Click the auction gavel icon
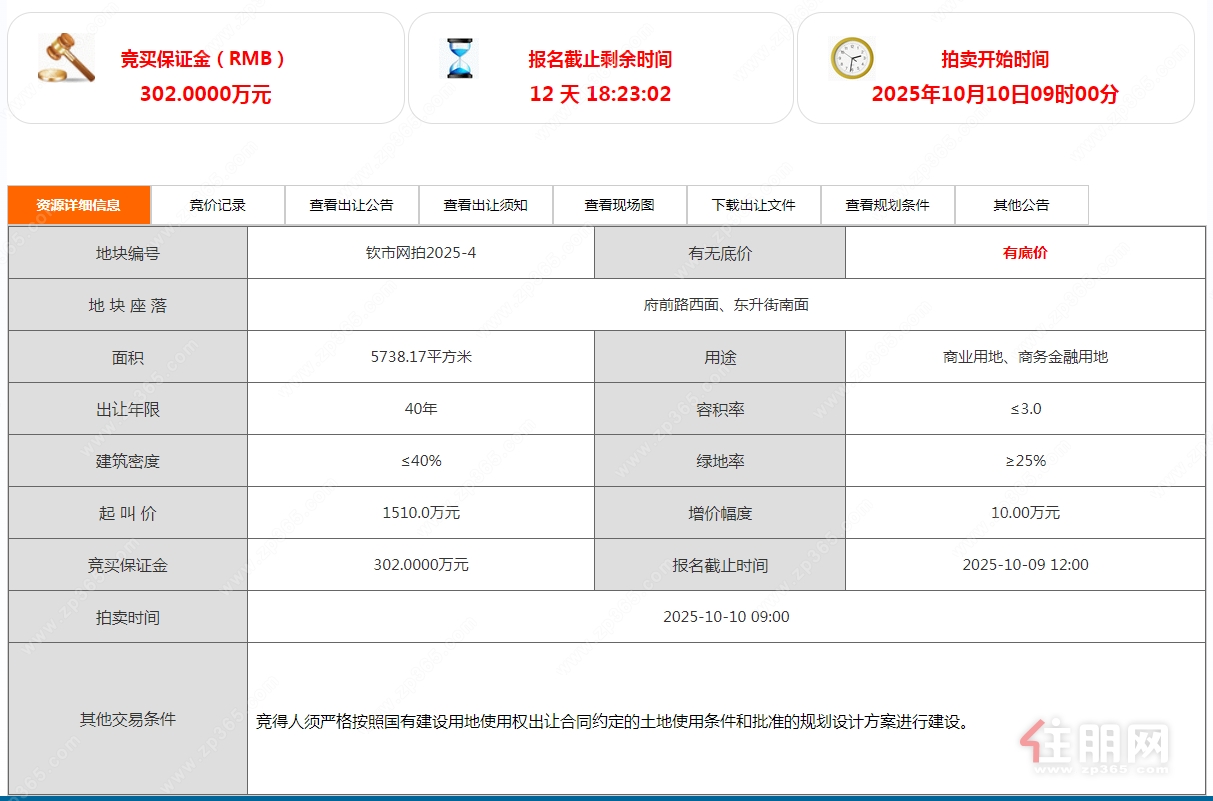The image size is (1213, 801). (x=66, y=59)
